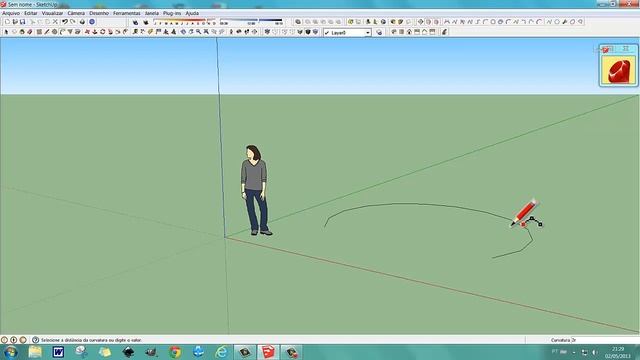Select the Rectangle tool

[x=39, y=32]
